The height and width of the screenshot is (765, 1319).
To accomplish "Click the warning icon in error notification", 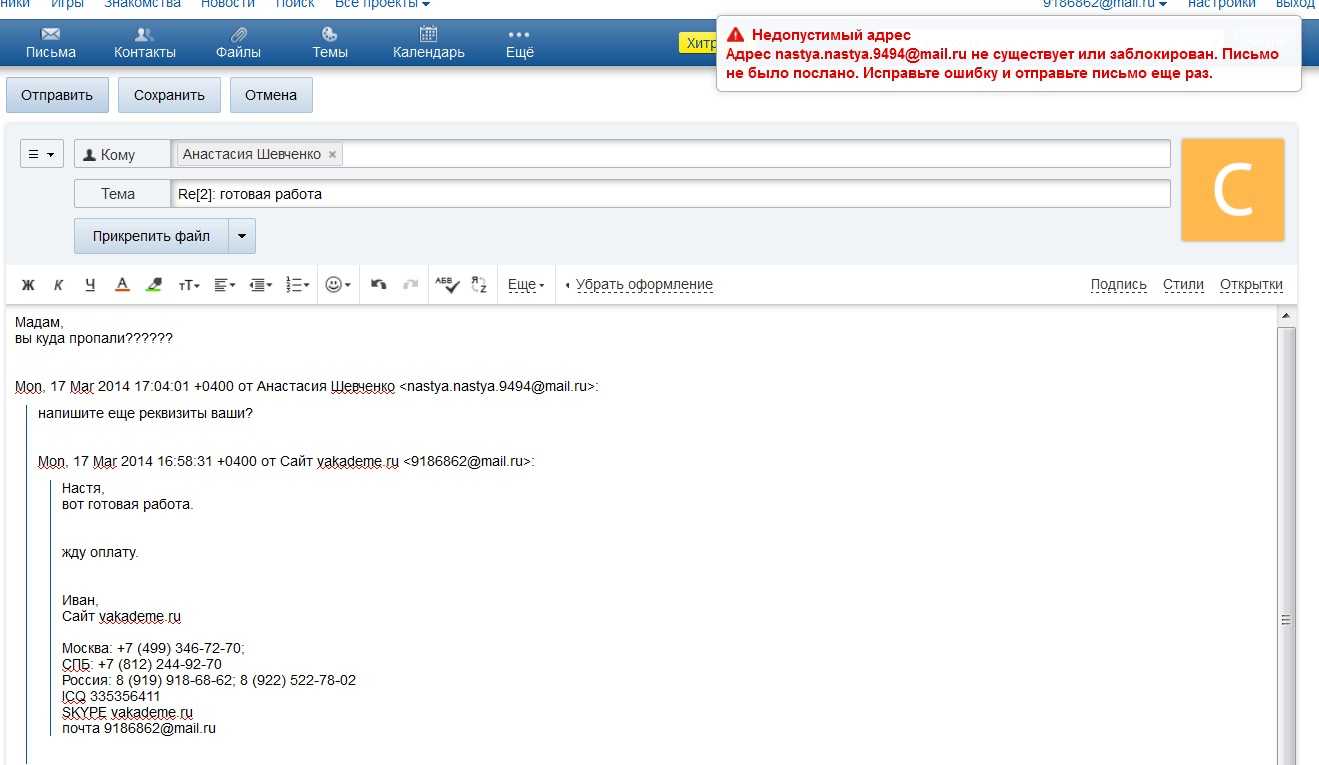I will 735,34.
